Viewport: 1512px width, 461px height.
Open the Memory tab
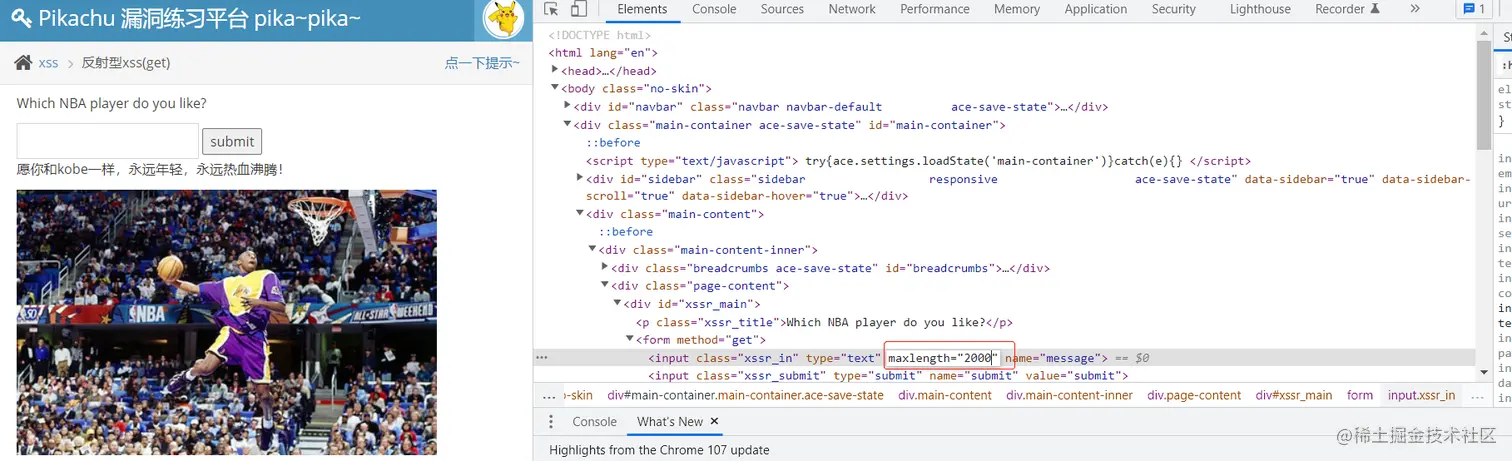1017,9
